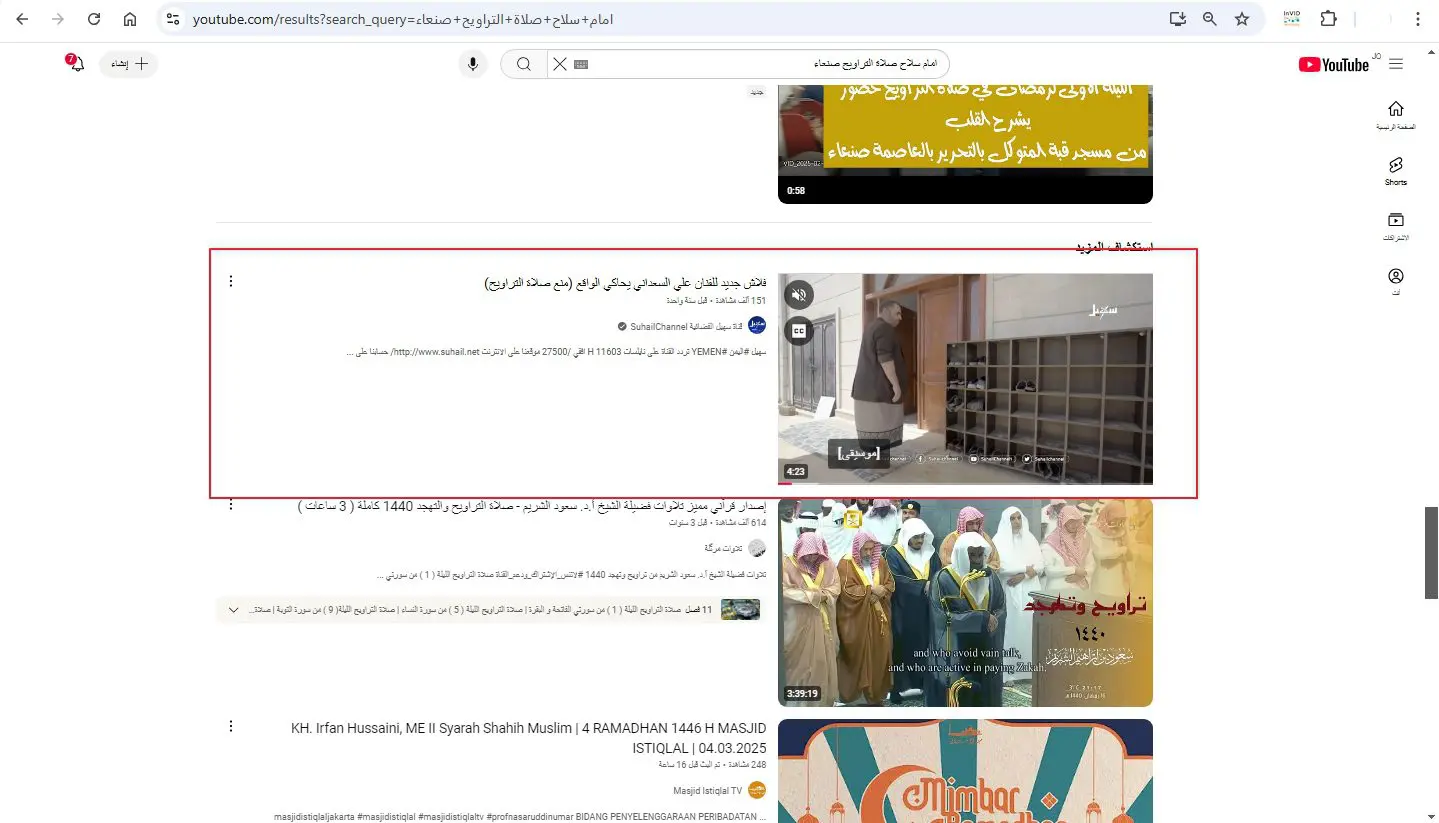Open the Masjid Istiqlal TV channel name
Viewport: 1439px width, 823px height.
pyautogui.click(x=708, y=791)
